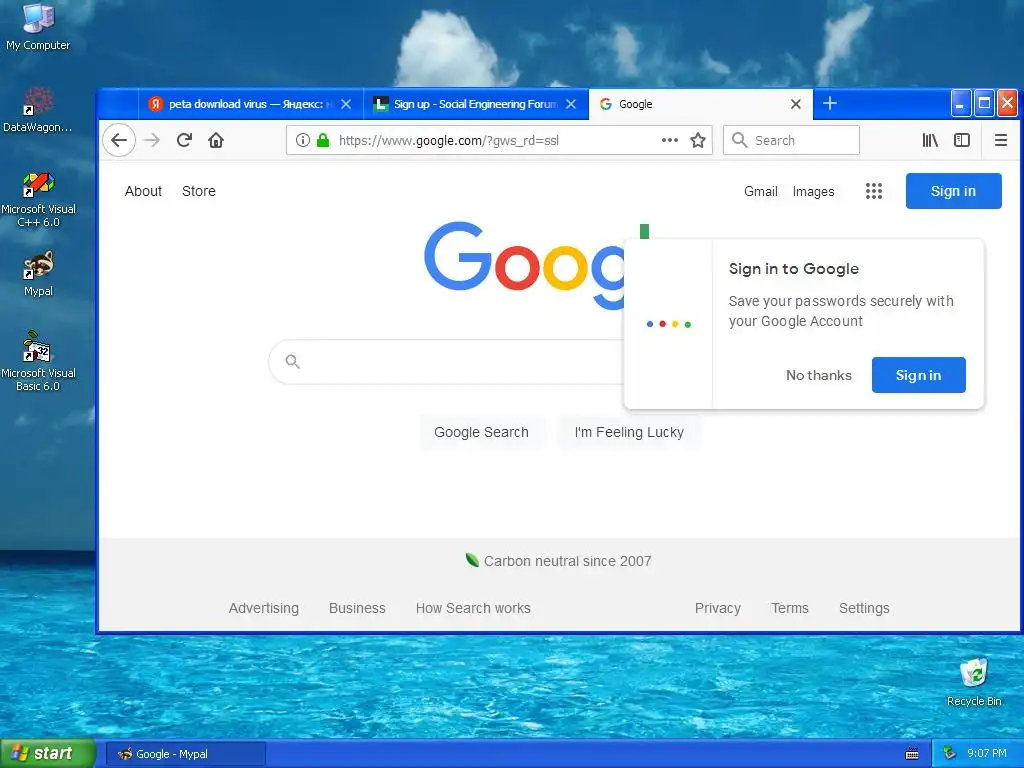Select Microsoft Visual C++ 6.0 shortcut
This screenshot has height=768, width=1024.
tap(38, 199)
